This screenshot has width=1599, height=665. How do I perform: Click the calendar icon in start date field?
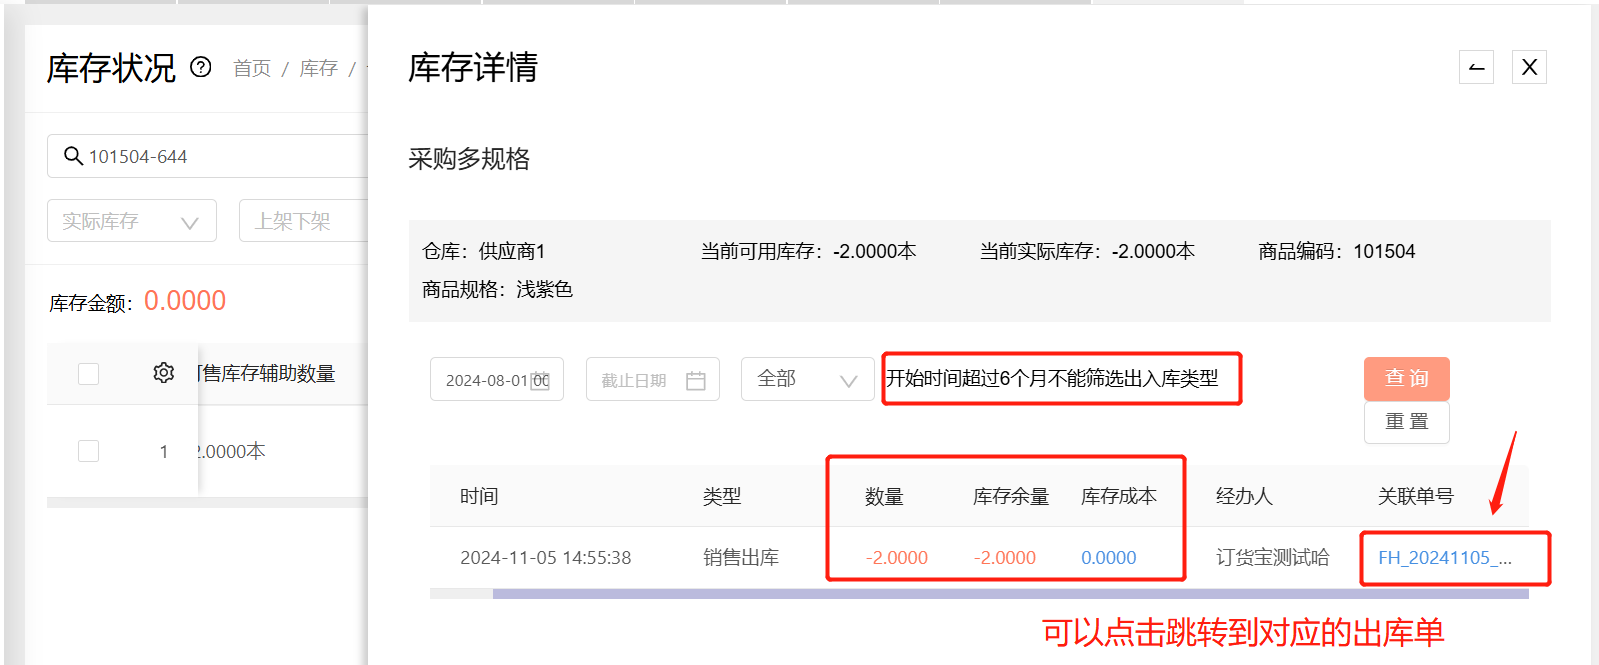point(540,380)
